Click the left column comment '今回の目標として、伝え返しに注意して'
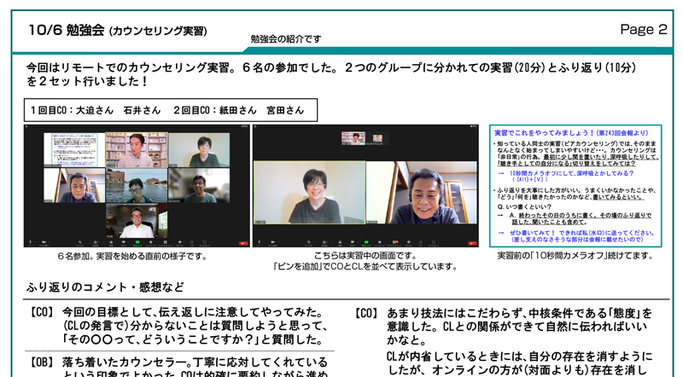683x377 pixels. (x=193, y=312)
